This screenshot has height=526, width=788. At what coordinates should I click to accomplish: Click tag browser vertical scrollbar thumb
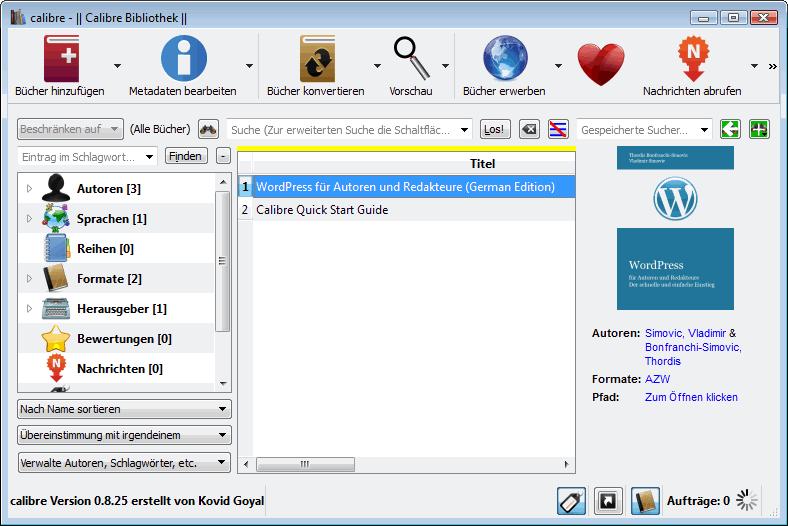click(x=222, y=261)
